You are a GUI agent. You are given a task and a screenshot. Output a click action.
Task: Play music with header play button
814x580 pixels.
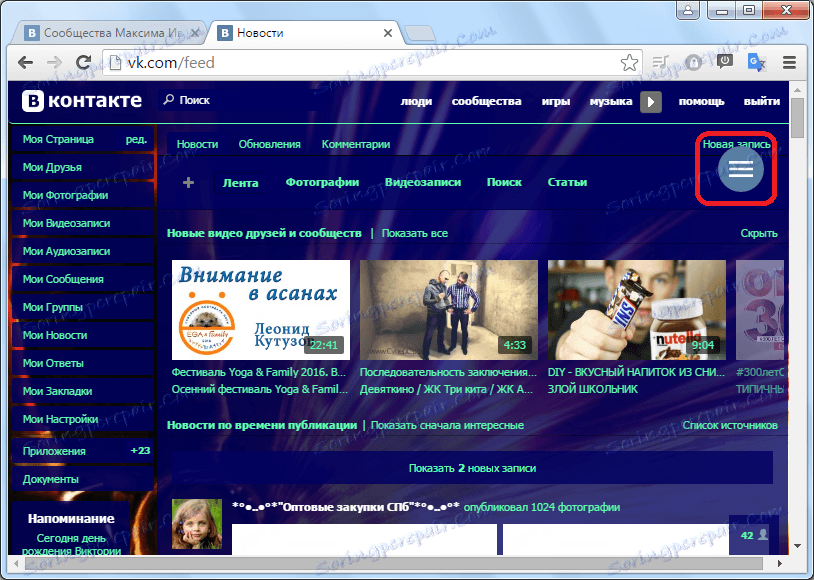click(x=650, y=102)
